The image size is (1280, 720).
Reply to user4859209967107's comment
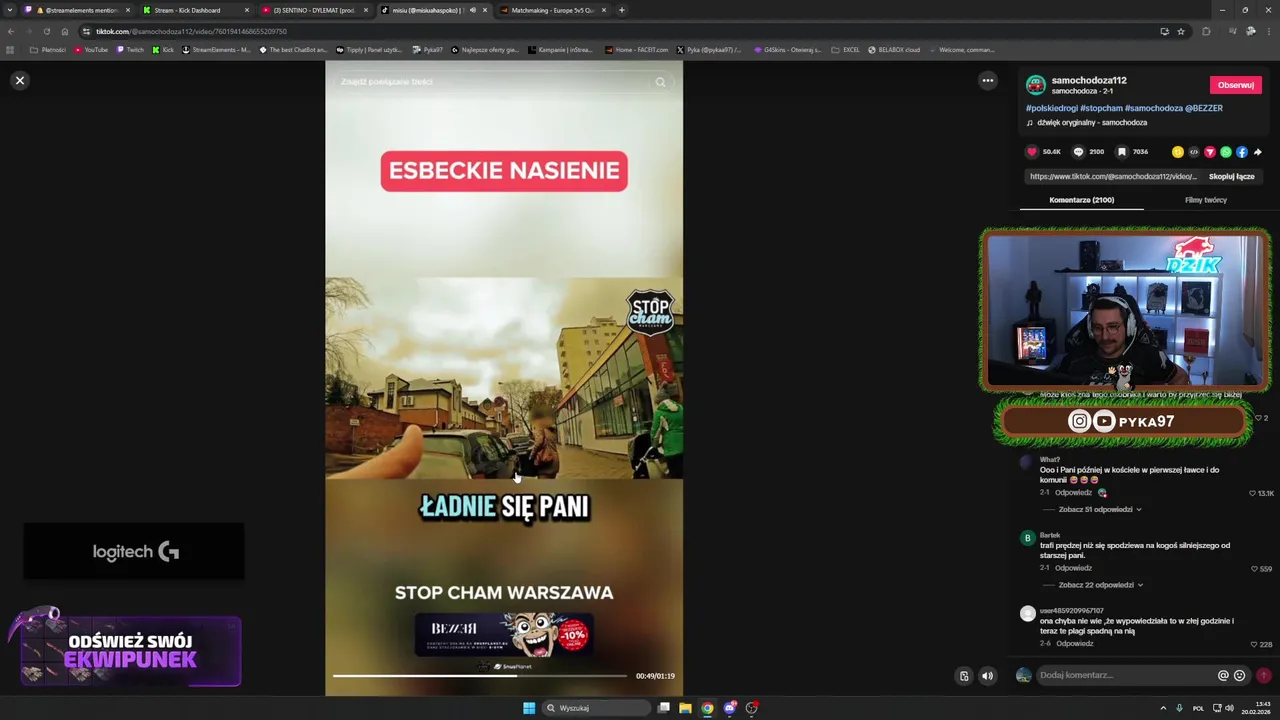(1075, 644)
